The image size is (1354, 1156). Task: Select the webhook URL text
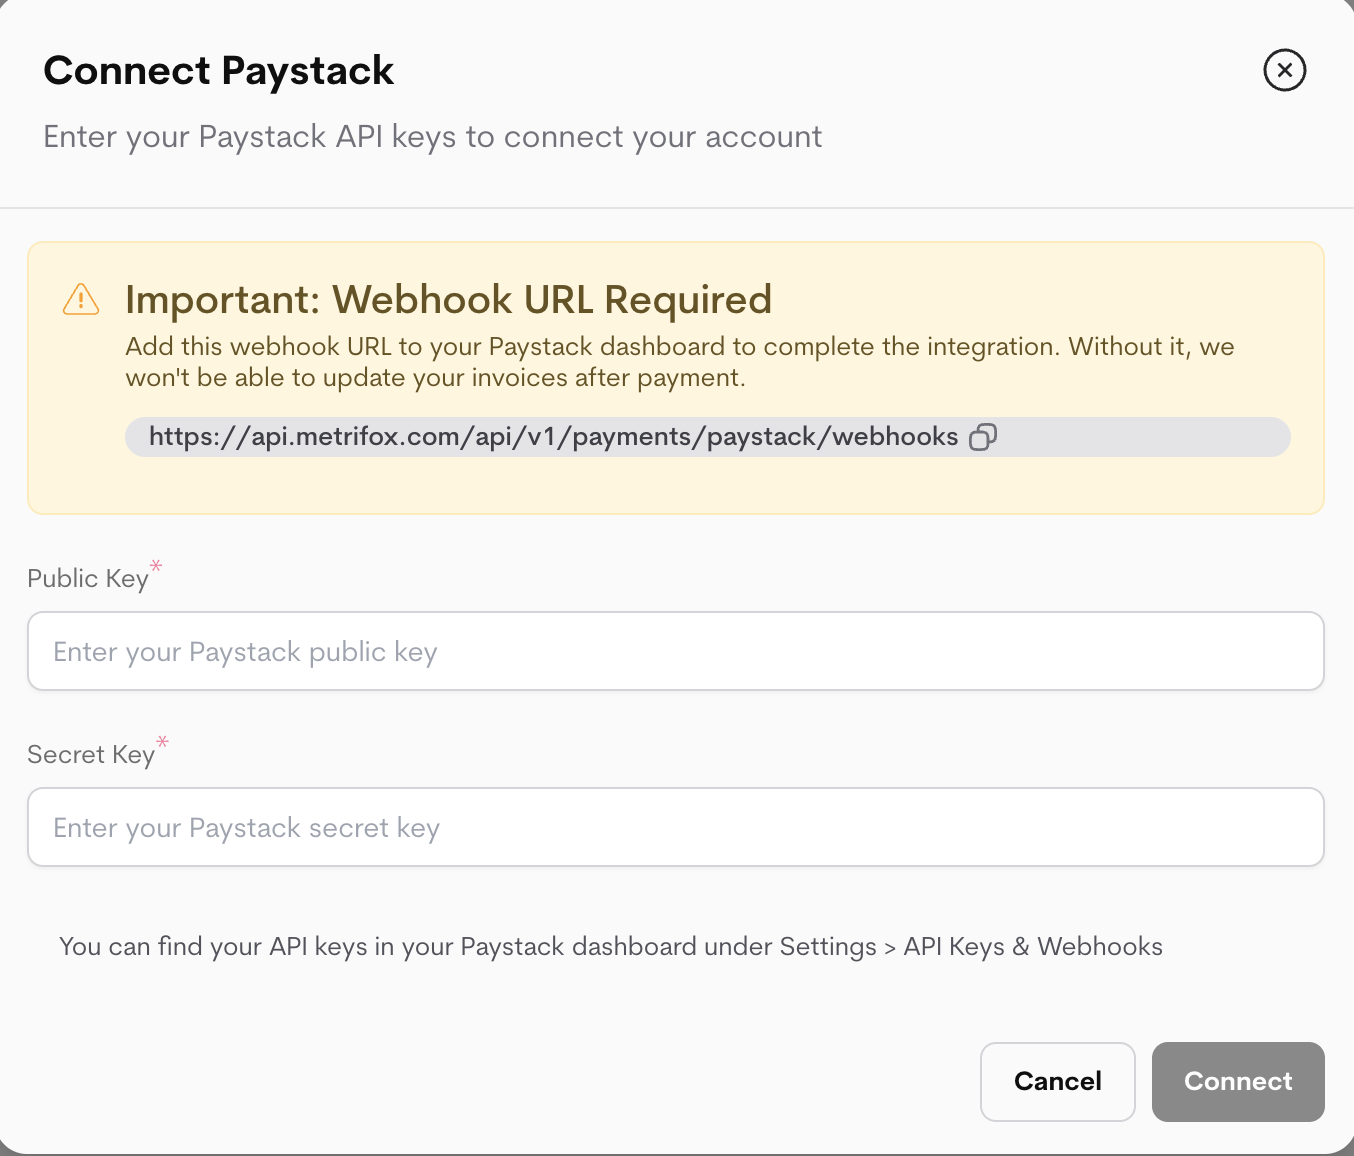click(x=553, y=436)
